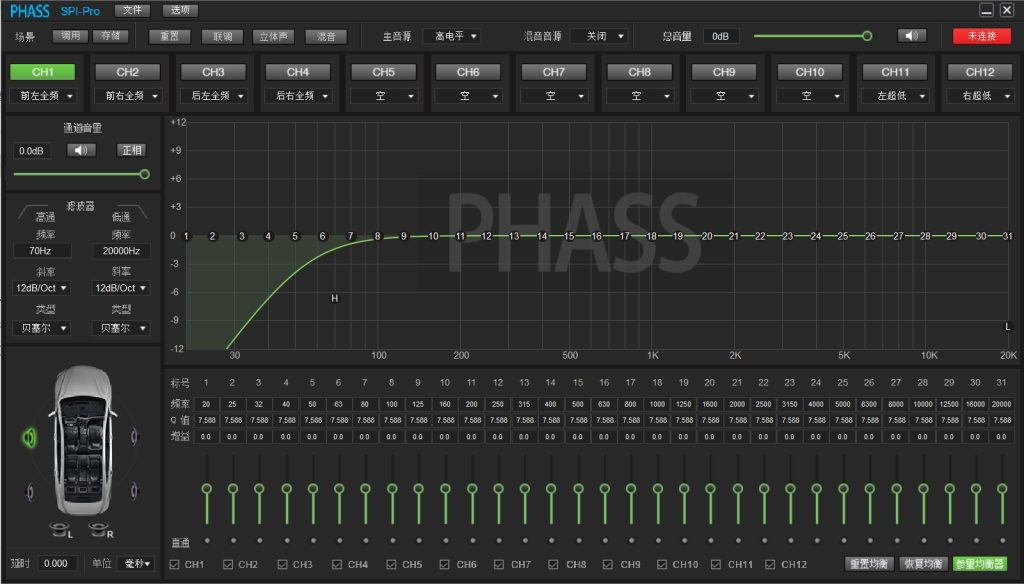Open the 混音音源 关闭 dropdown
Viewport: 1024px width, 584px height.
(600, 36)
